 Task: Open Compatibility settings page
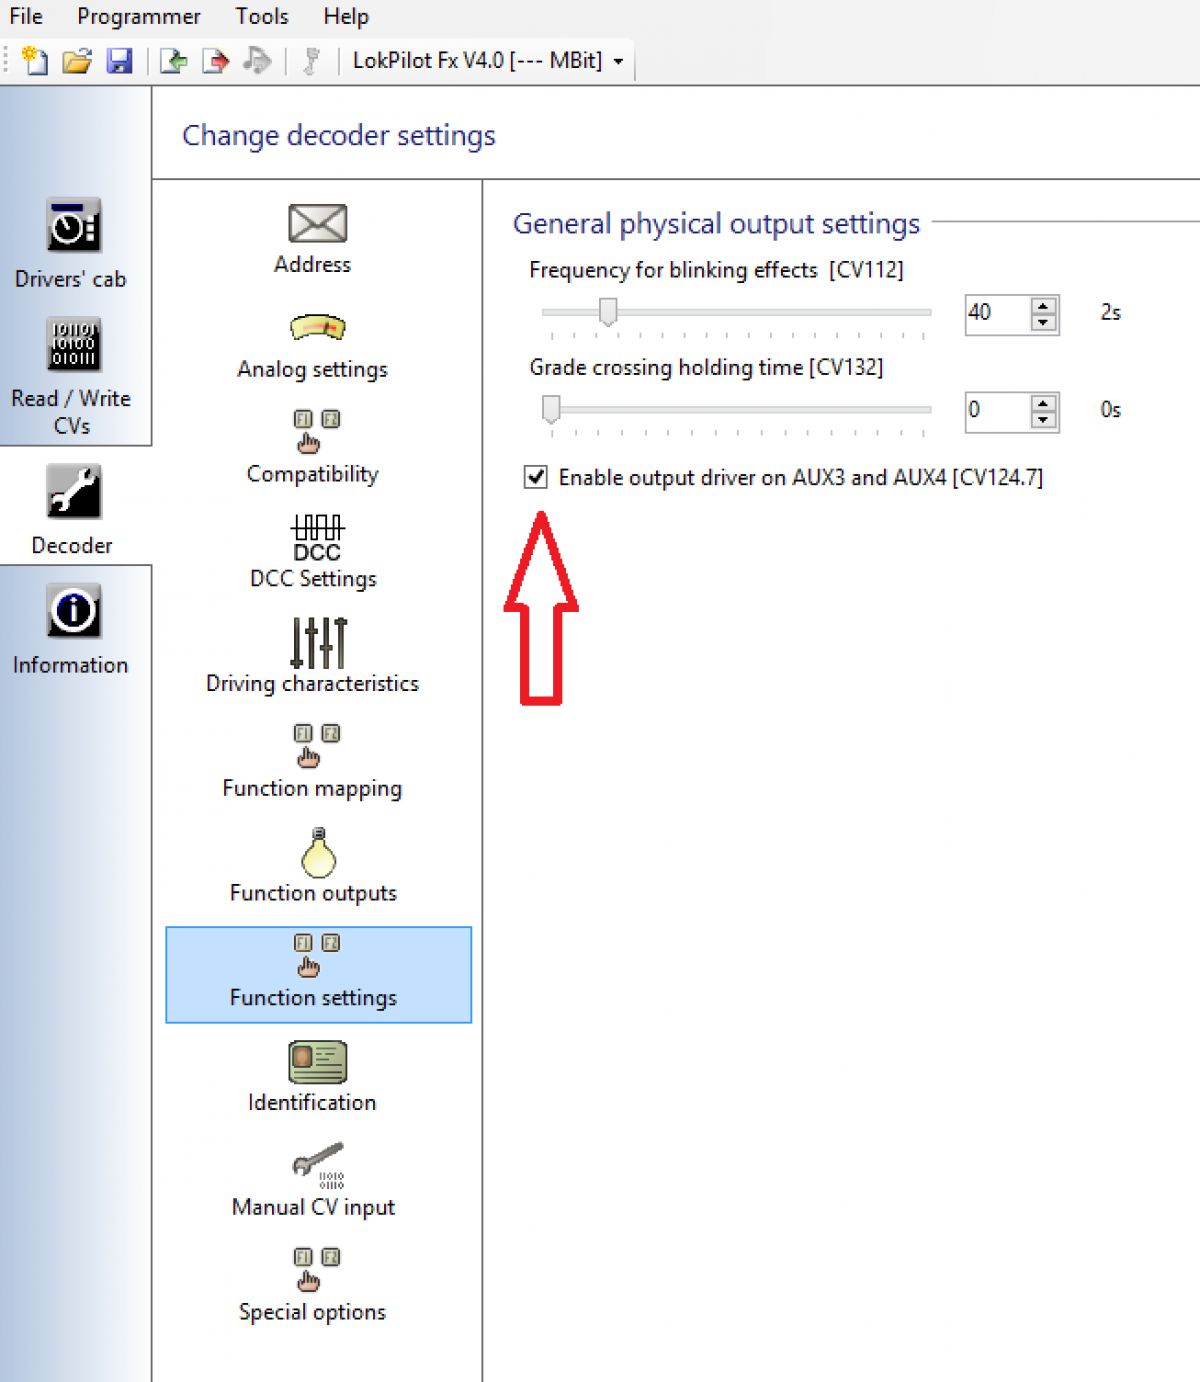[x=313, y=448]
